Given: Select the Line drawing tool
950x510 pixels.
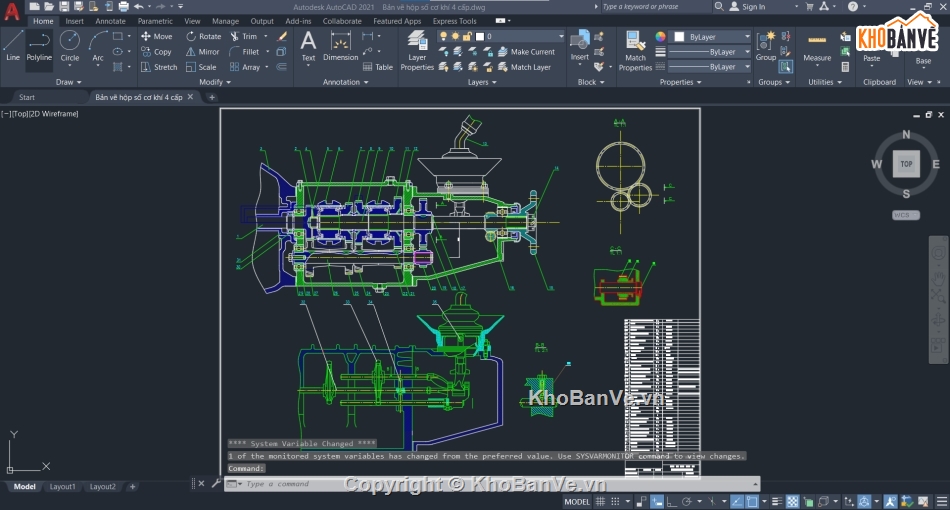Looking at the screenshot, I should coord(13,47).
